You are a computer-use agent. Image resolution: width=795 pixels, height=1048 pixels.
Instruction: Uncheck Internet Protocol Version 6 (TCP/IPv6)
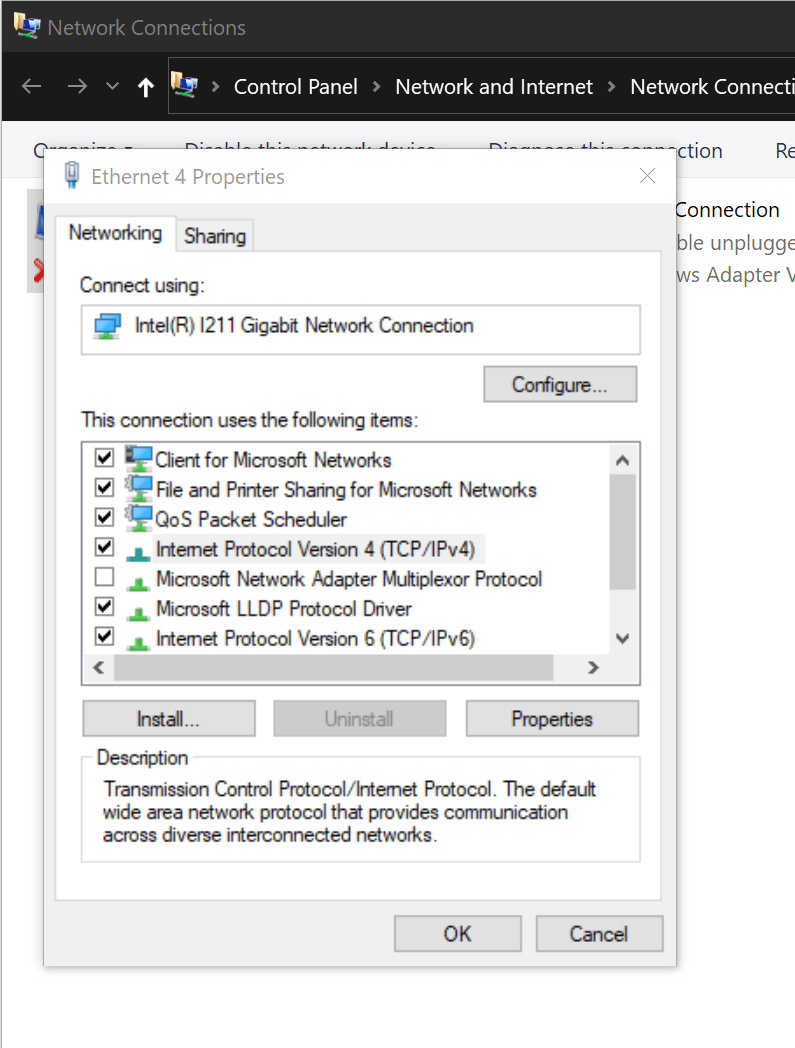coord(104,636)
